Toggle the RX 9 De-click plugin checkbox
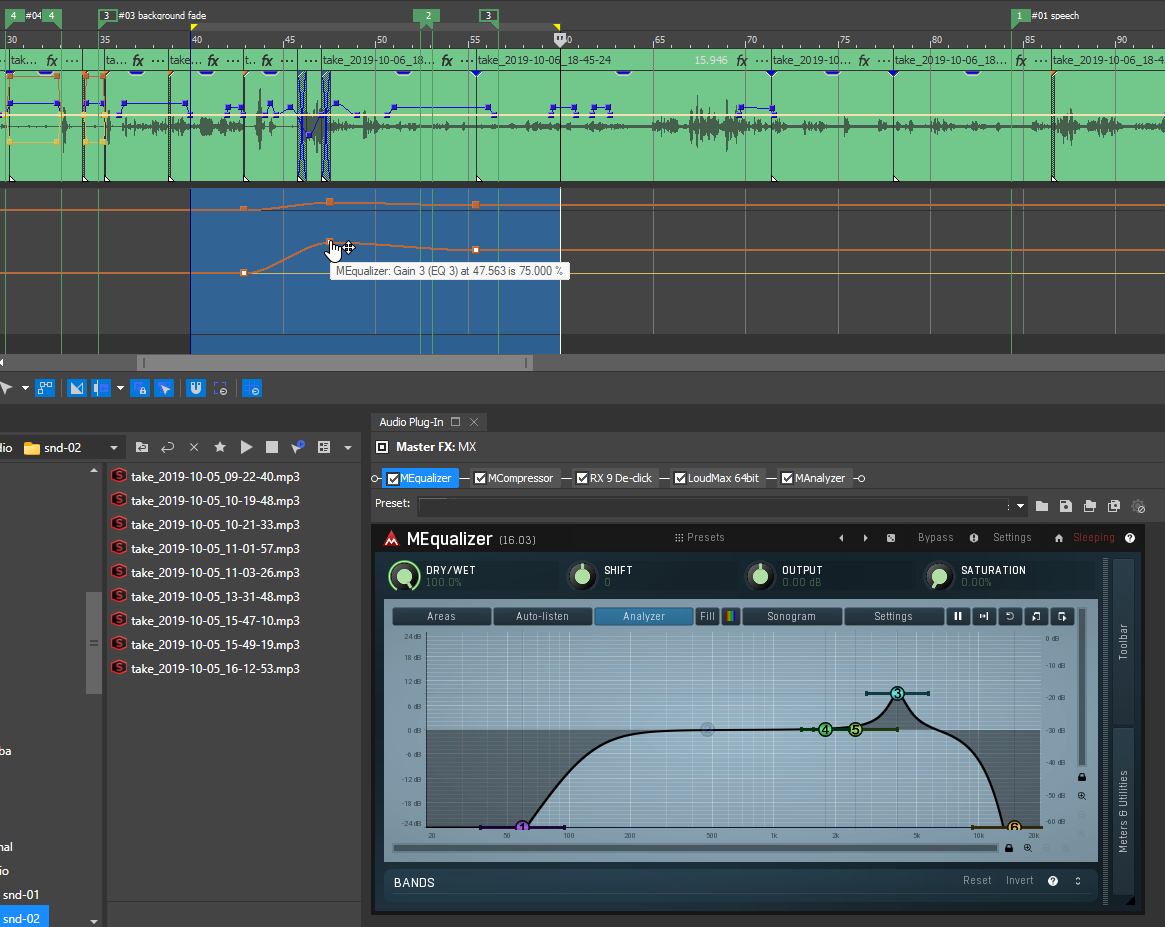The image size is (1165, 927). tap(582, 478)
